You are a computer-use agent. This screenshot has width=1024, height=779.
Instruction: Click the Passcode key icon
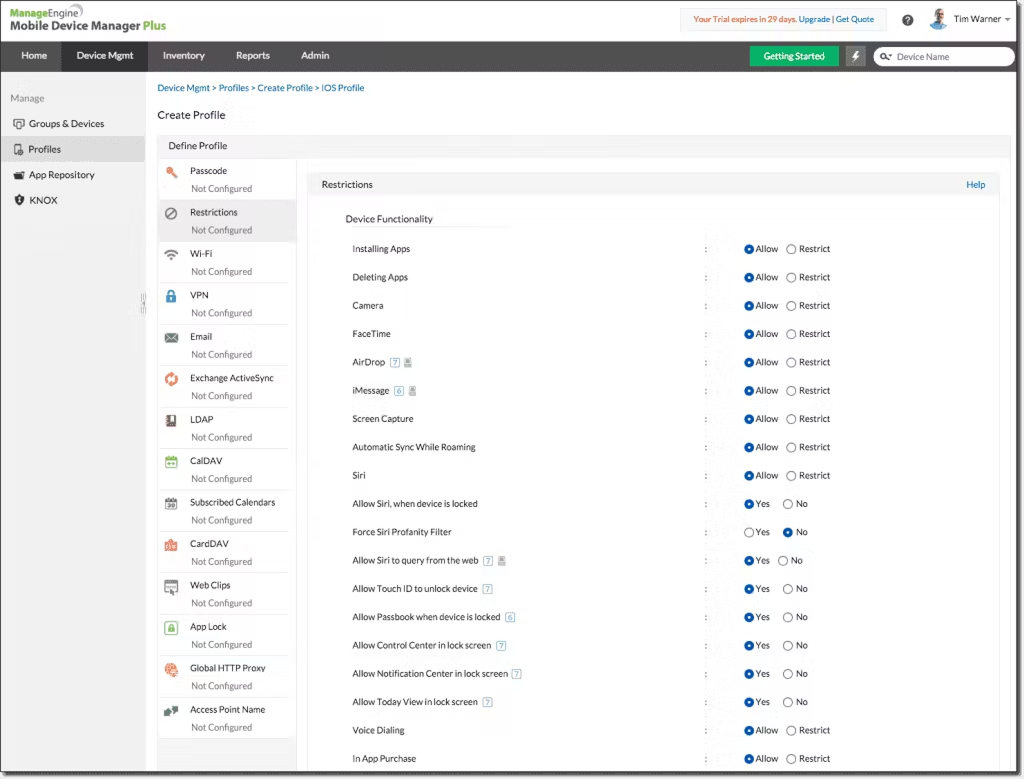171,172
